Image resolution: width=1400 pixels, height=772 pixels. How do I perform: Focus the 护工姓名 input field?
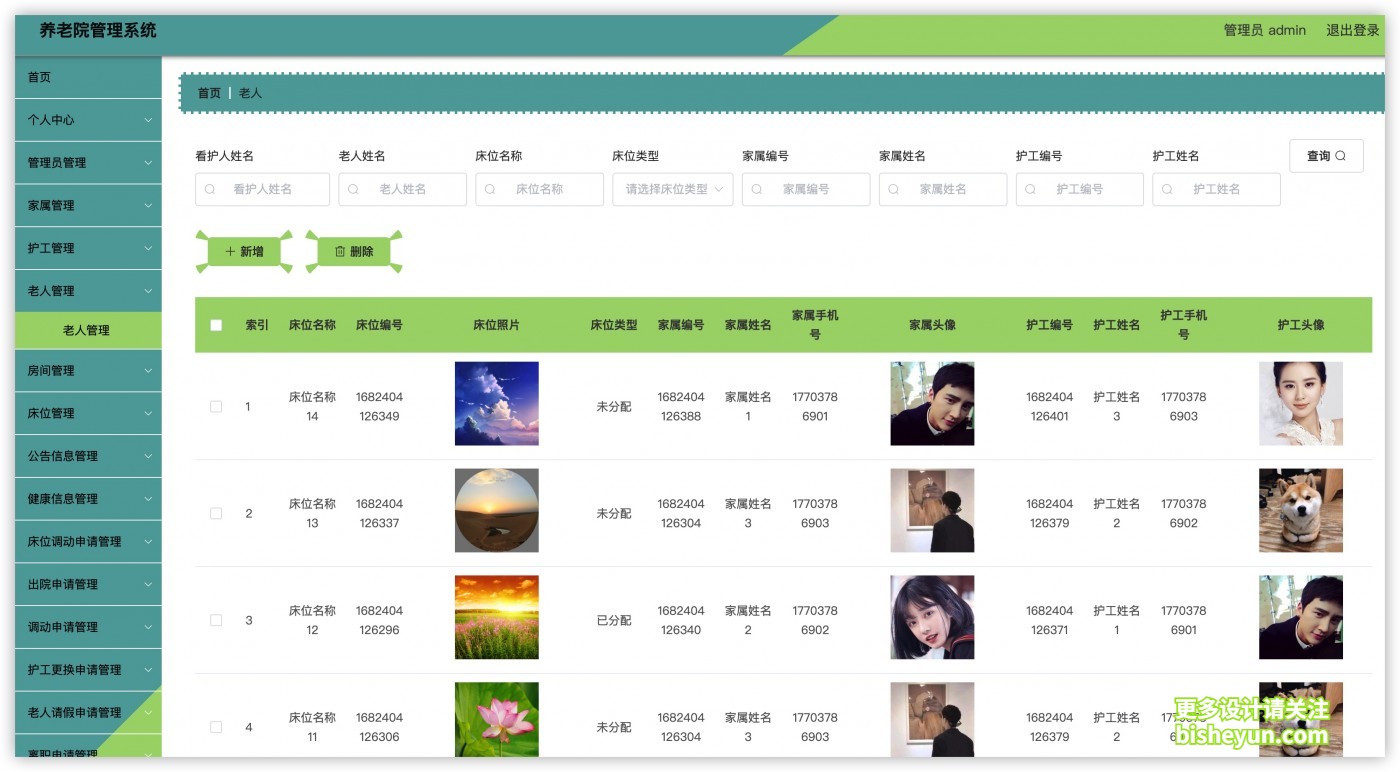point(1216,189)
